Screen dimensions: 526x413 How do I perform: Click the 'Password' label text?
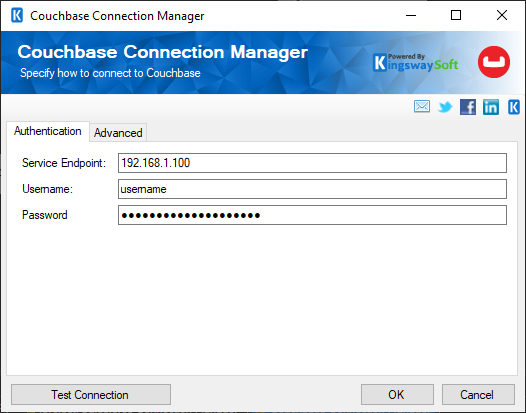(x=45, y=215)
